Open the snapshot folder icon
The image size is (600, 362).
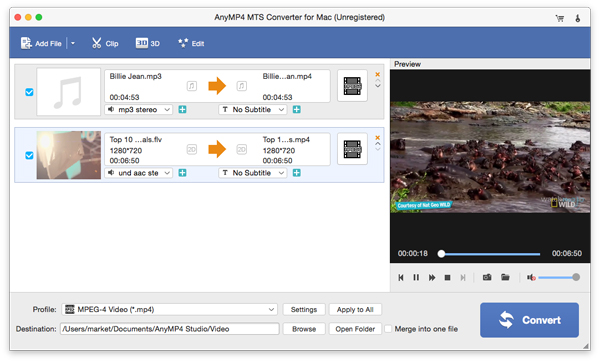505,277
